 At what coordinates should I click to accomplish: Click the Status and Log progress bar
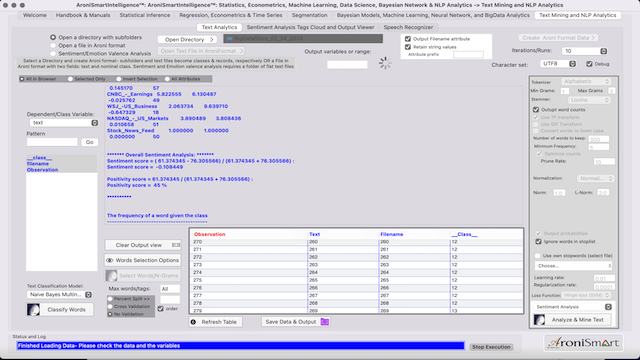point(240,346)
